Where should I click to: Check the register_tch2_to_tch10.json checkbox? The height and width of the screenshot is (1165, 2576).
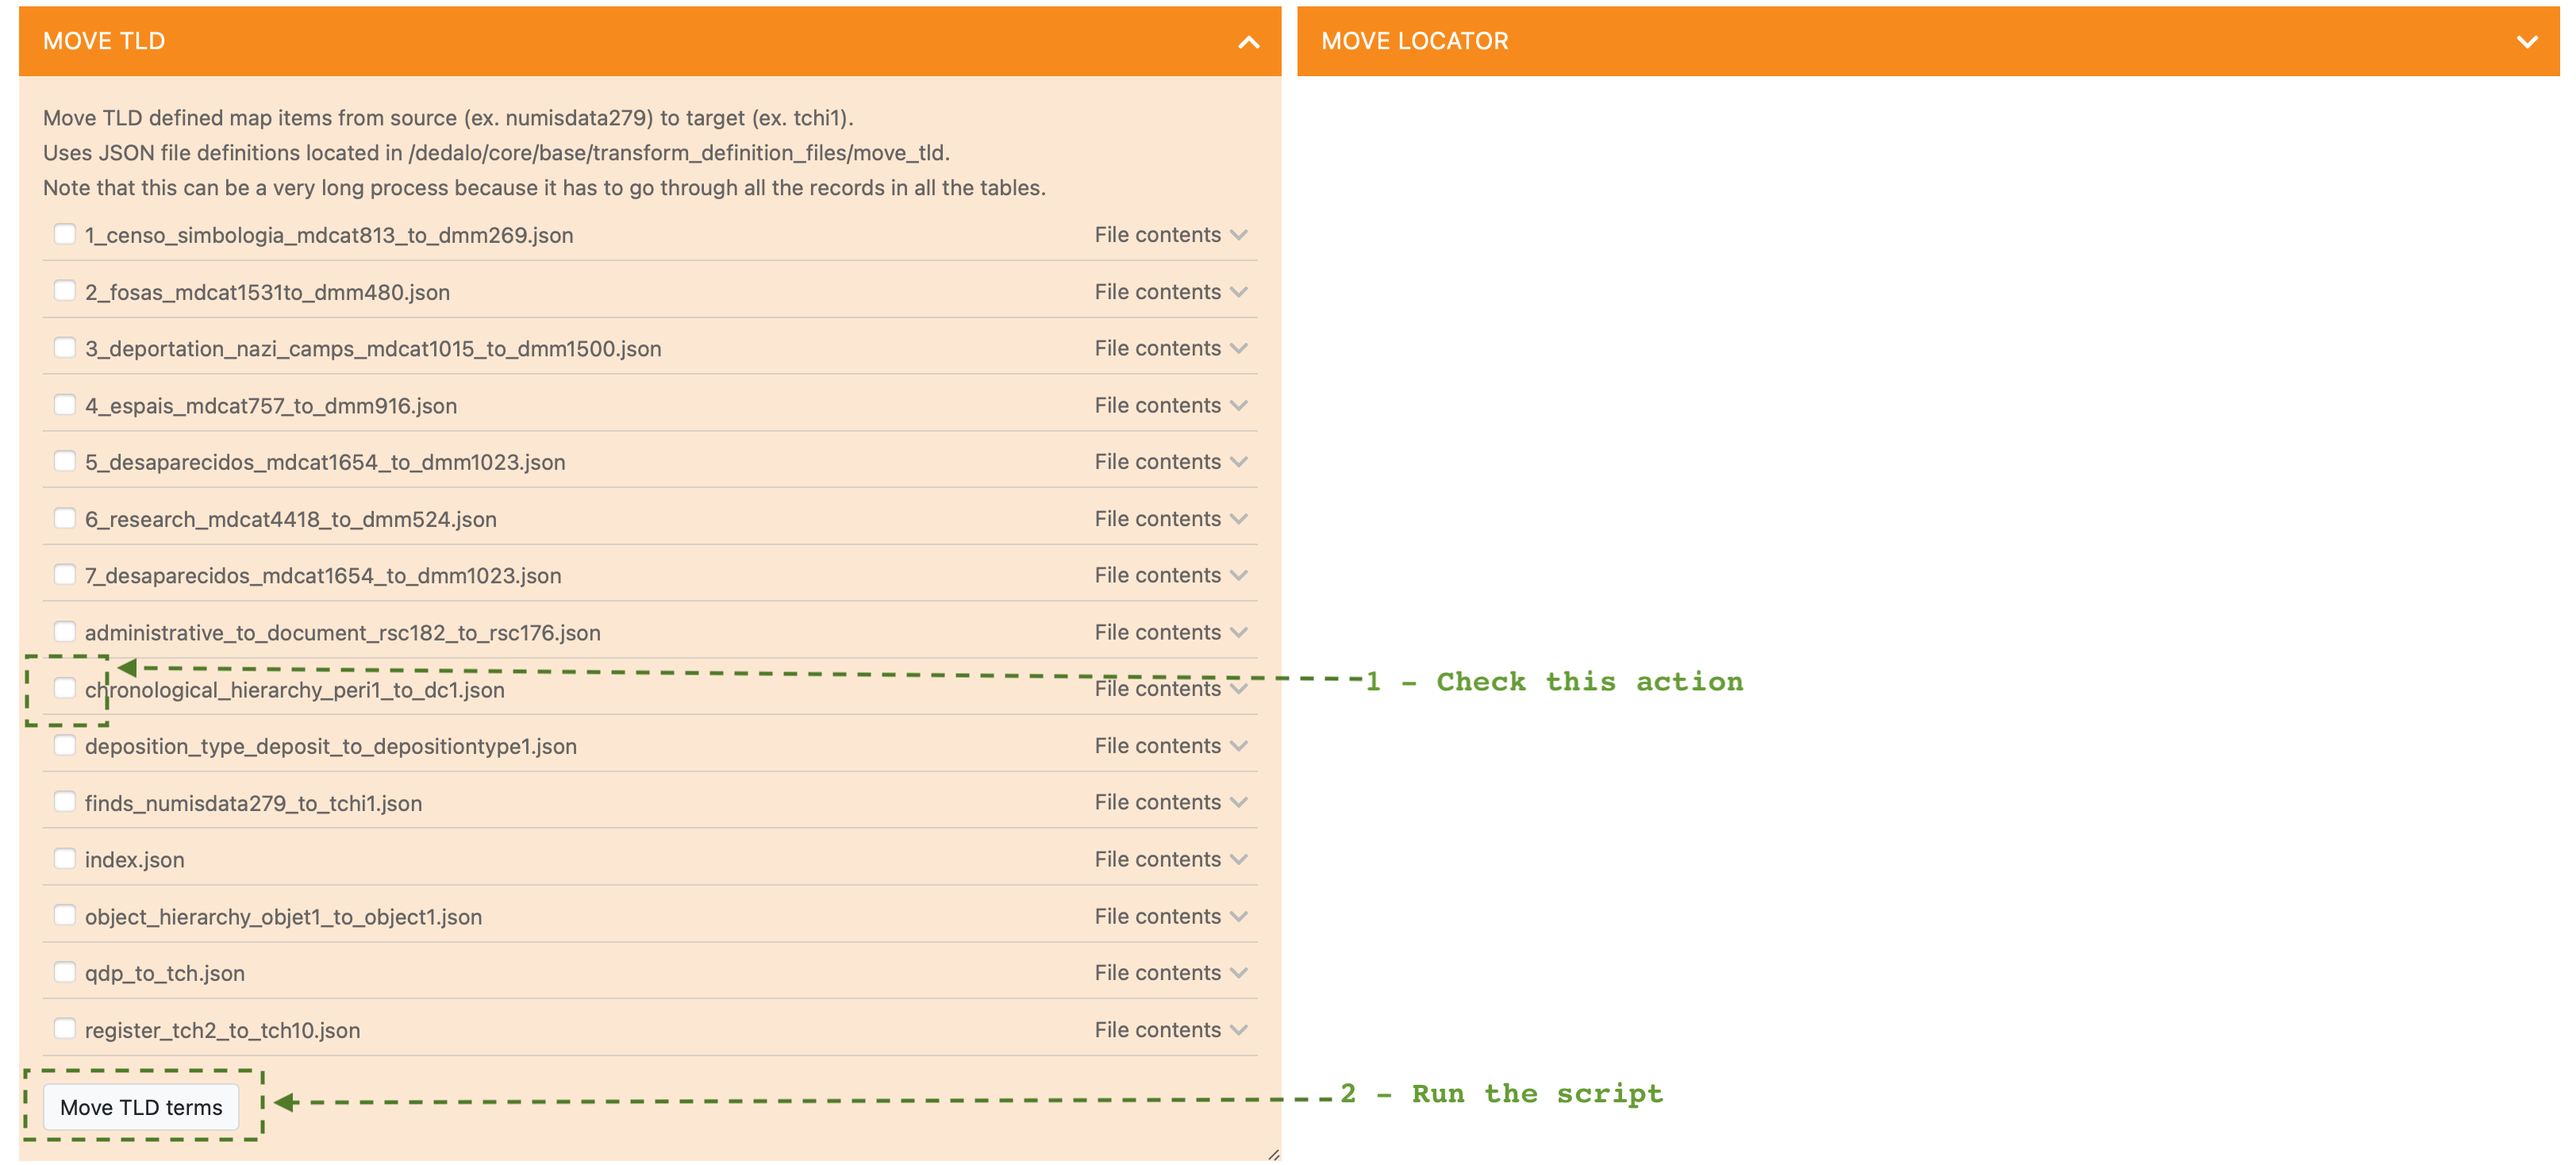[65, 1028]
